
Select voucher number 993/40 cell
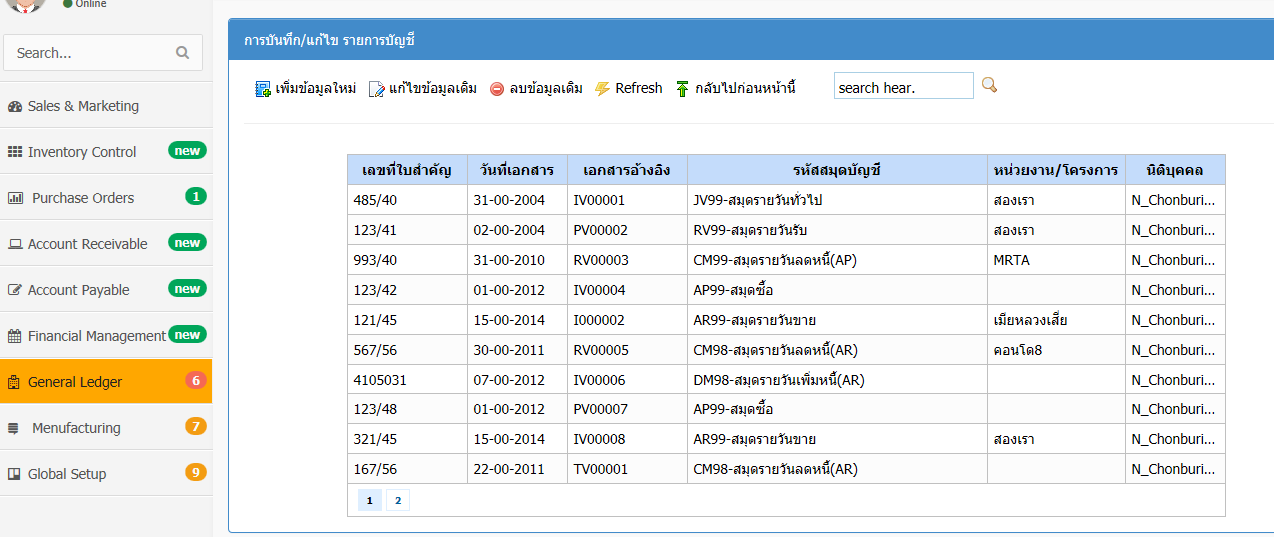(x=407, y=260)
